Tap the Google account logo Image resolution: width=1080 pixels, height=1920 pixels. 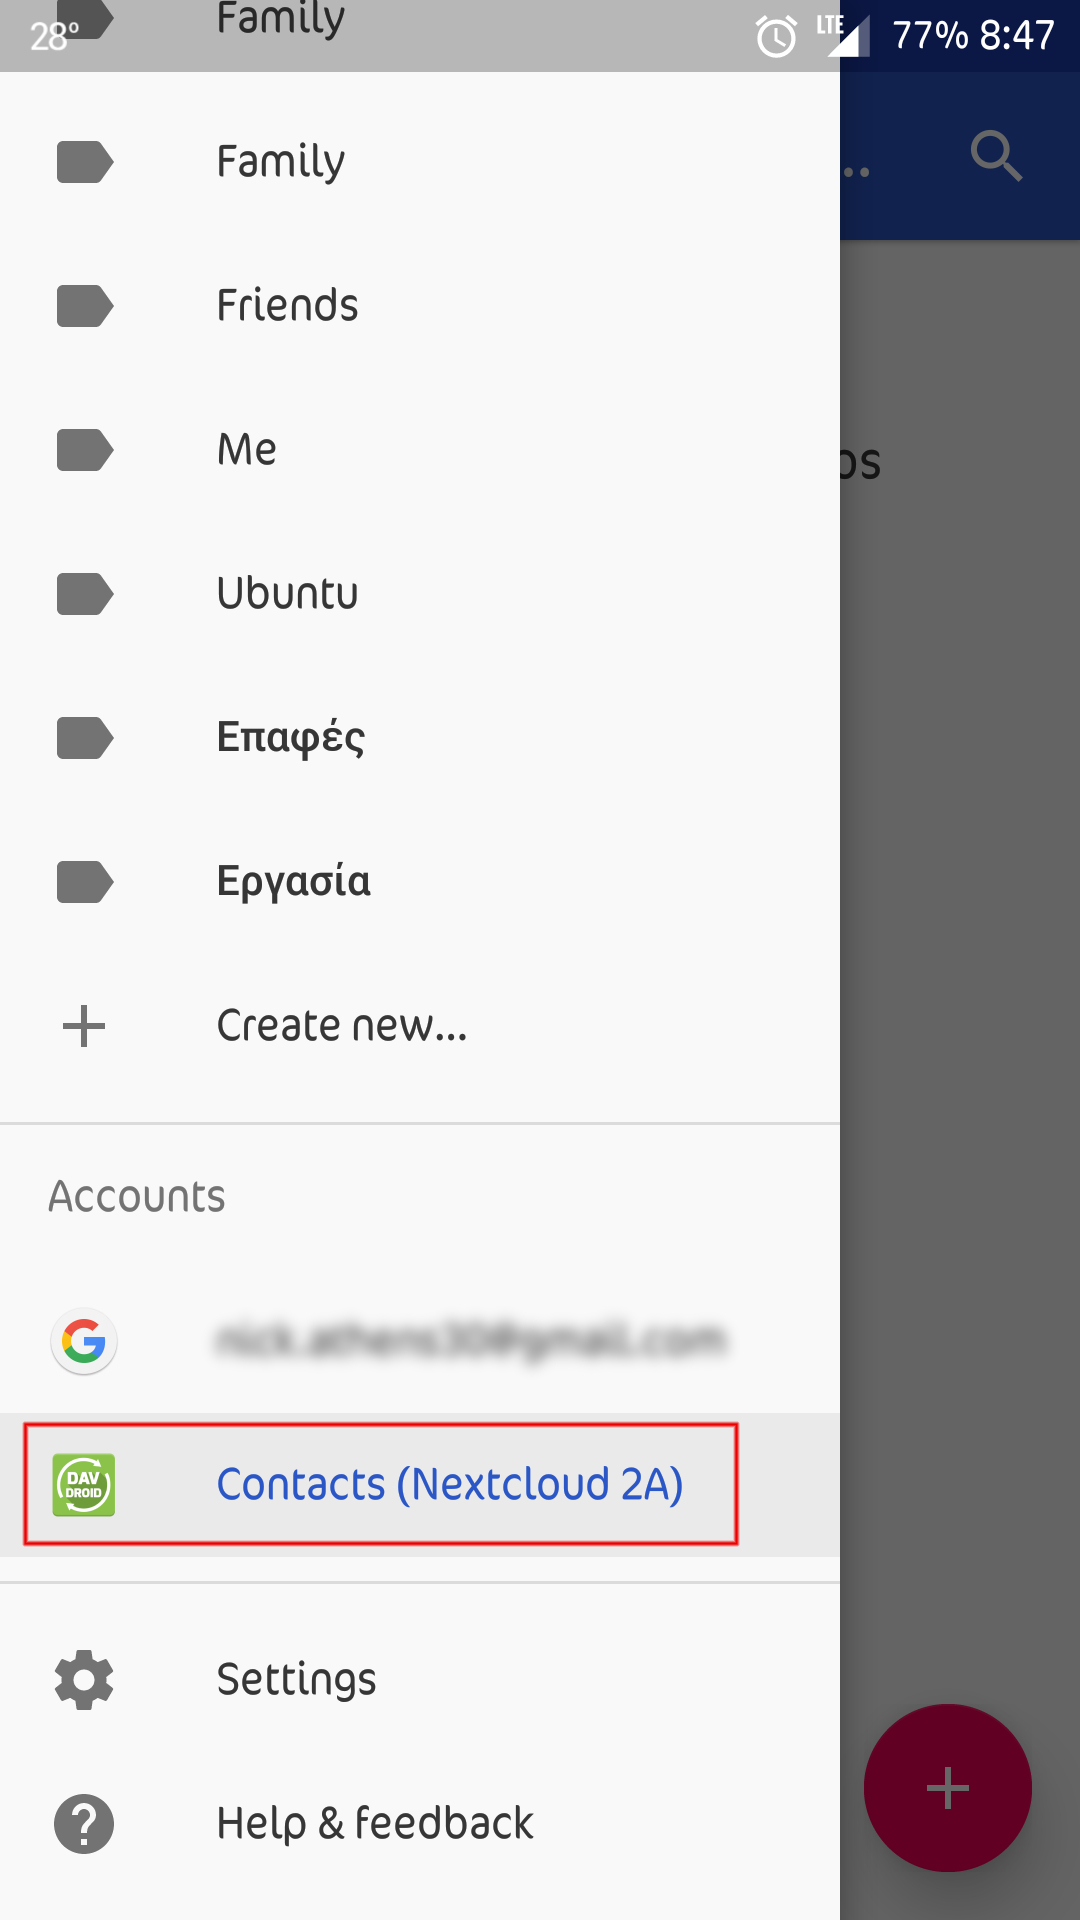pyautogui.click(x=84, y=1341)
